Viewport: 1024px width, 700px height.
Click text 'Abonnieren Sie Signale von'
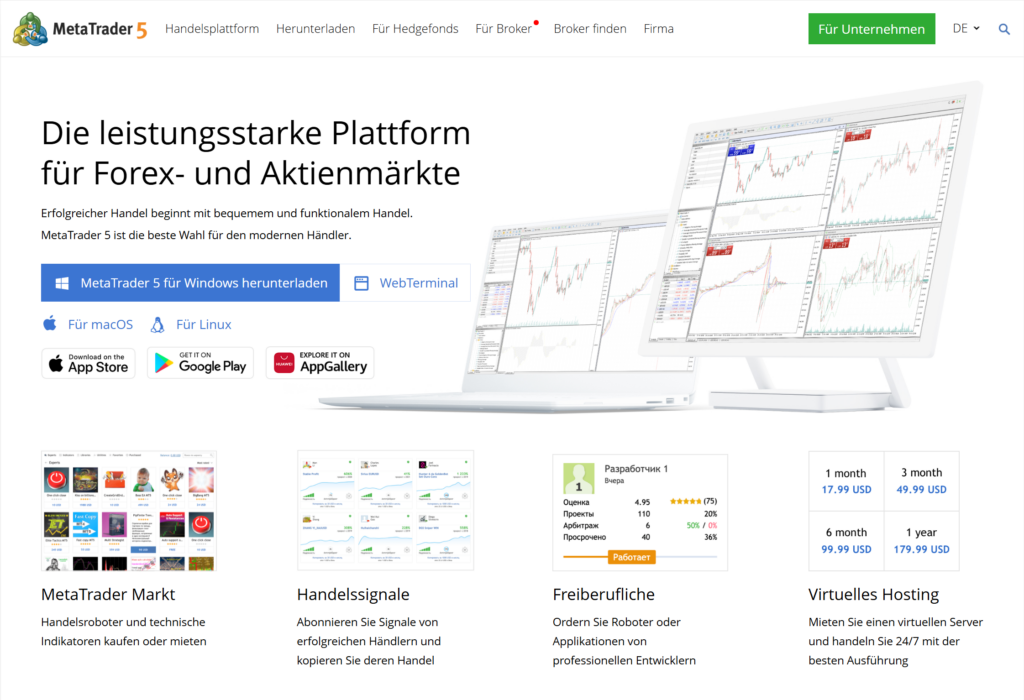(367, 622)
